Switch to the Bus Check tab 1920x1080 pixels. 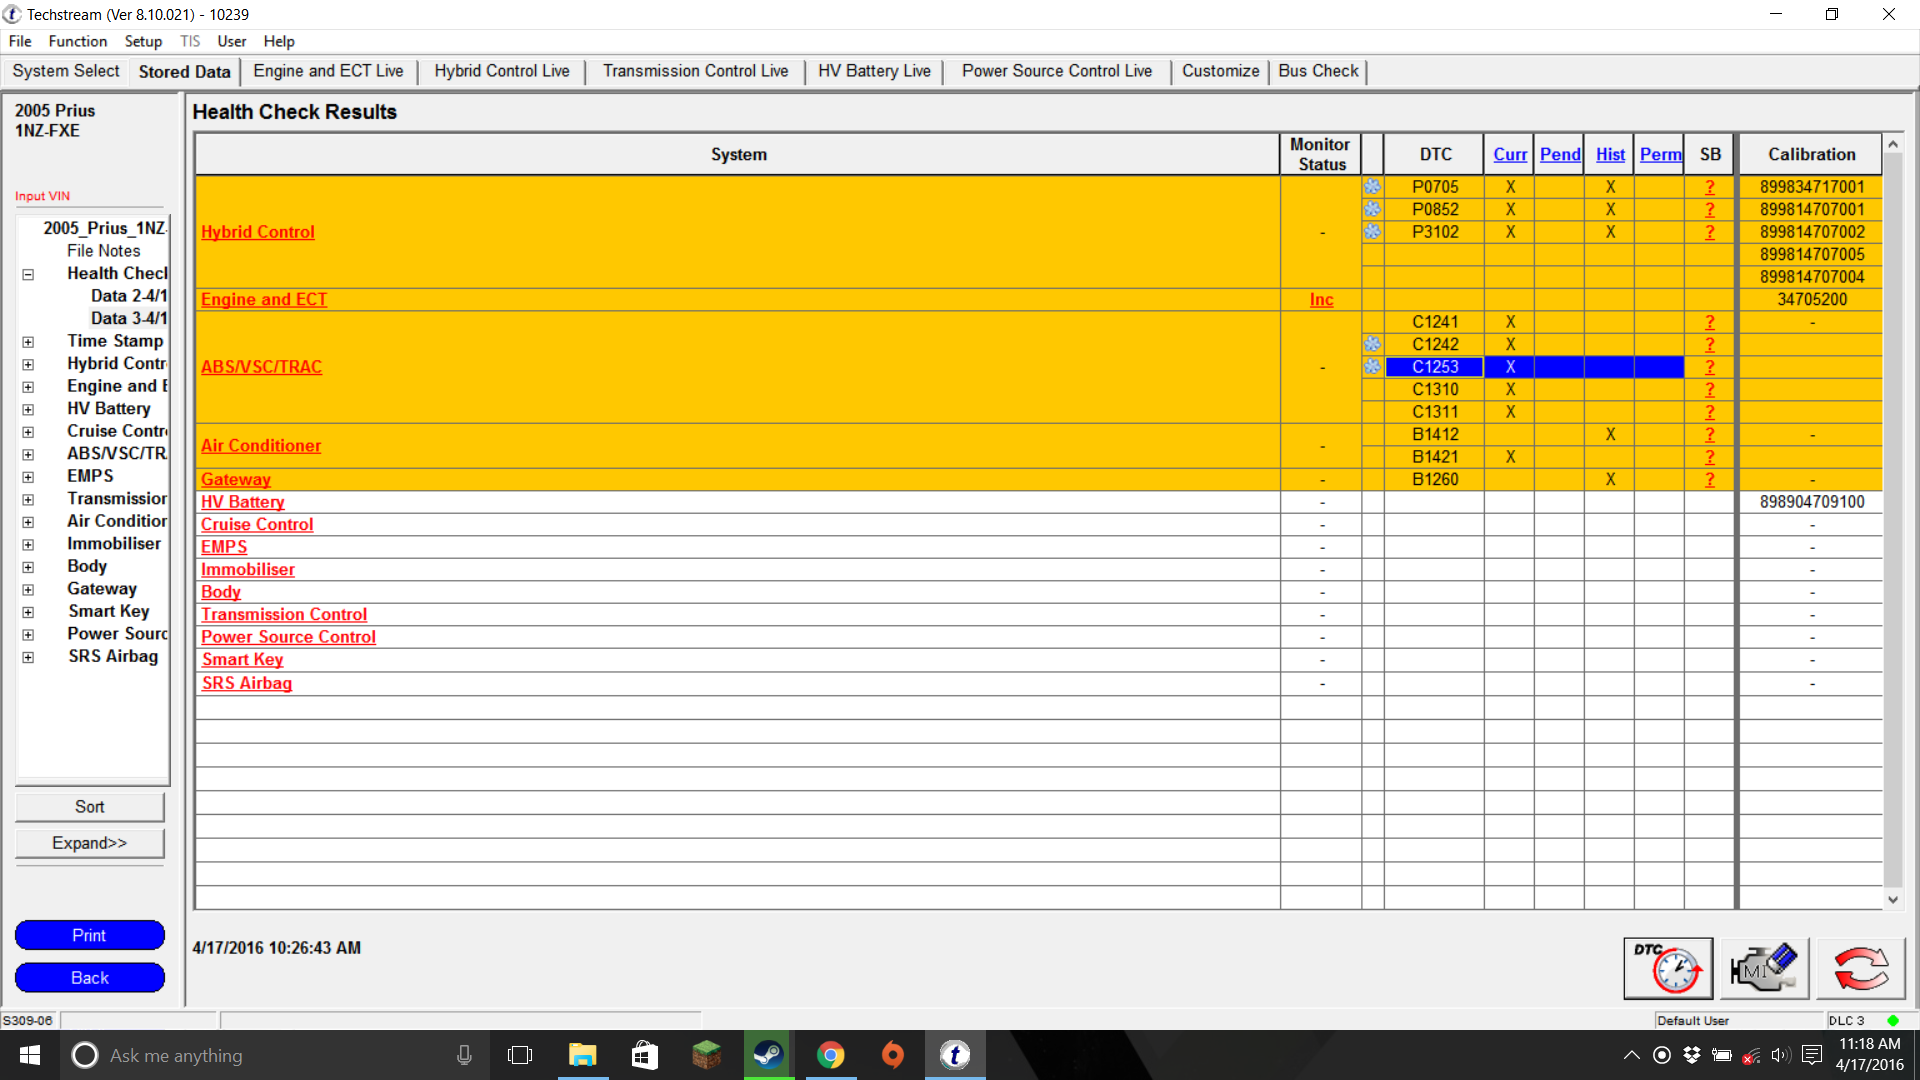(x=1318, y=71)
